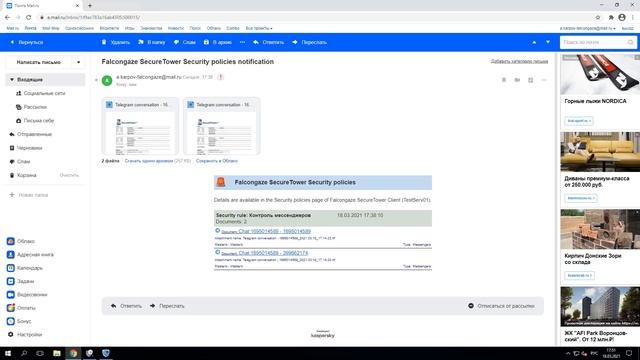Reply using Ответить in the blue toolbar
This screenshot has height=360, width=640.
tap(268, 42)
